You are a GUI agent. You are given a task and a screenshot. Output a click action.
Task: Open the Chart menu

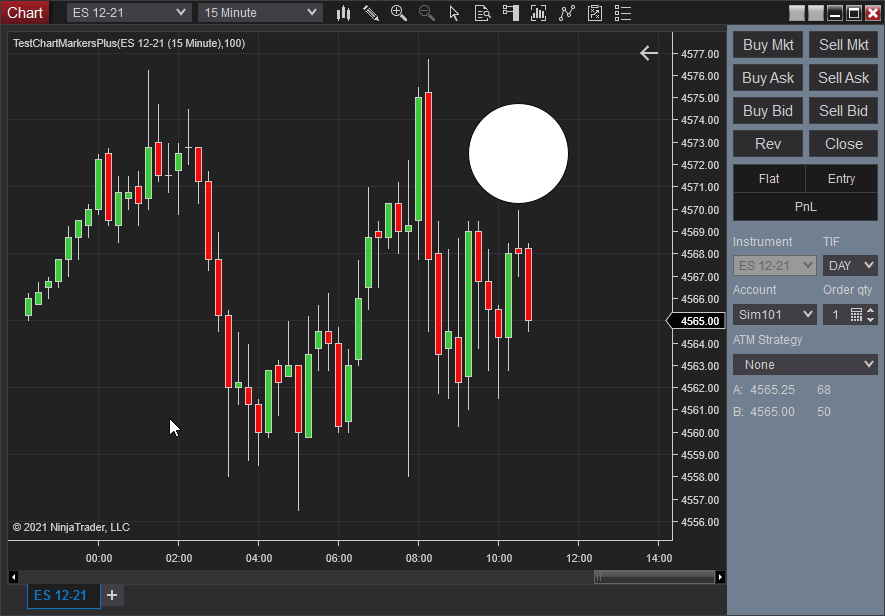[x=25, y=12]
